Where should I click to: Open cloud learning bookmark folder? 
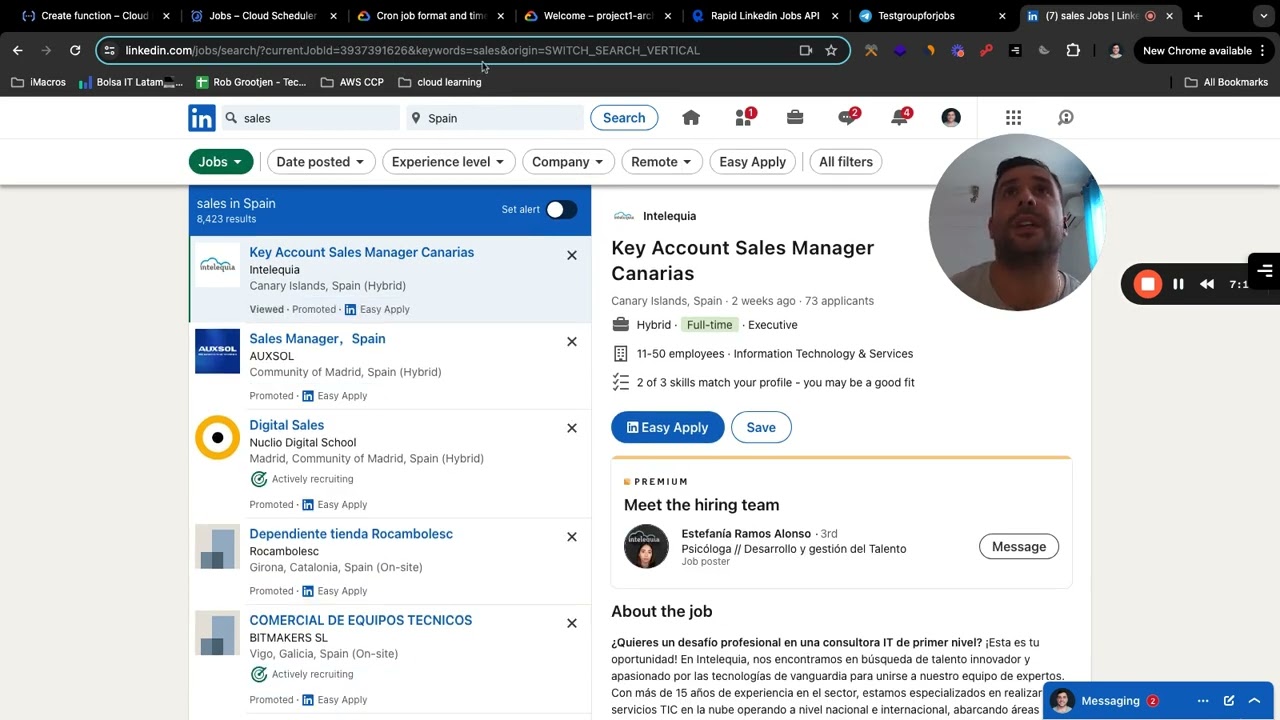(x=440, y=82)
